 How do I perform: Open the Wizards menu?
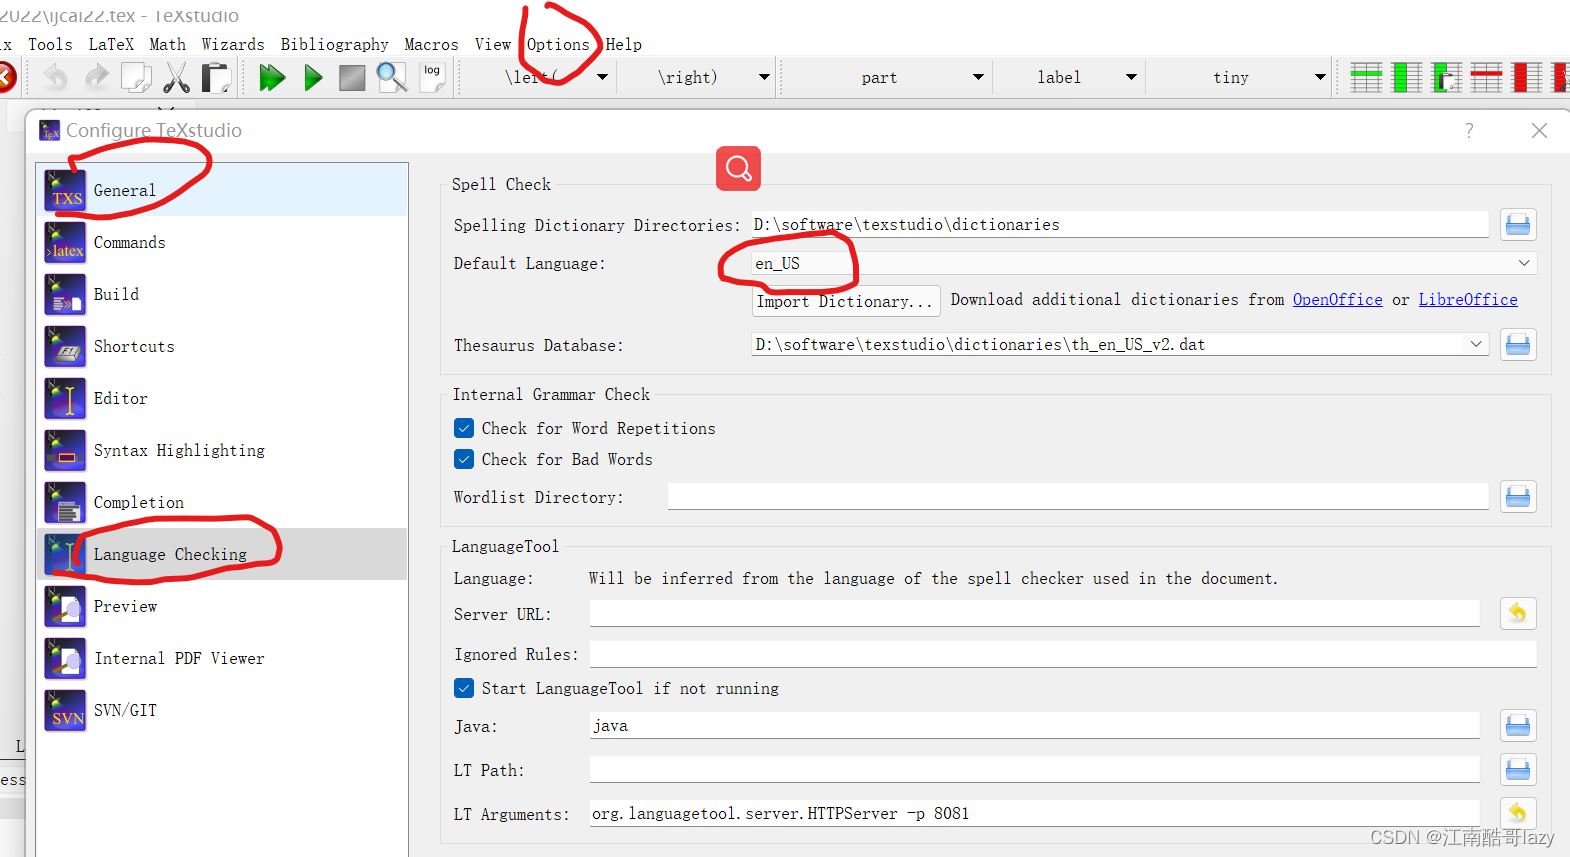tap(233, 44)
